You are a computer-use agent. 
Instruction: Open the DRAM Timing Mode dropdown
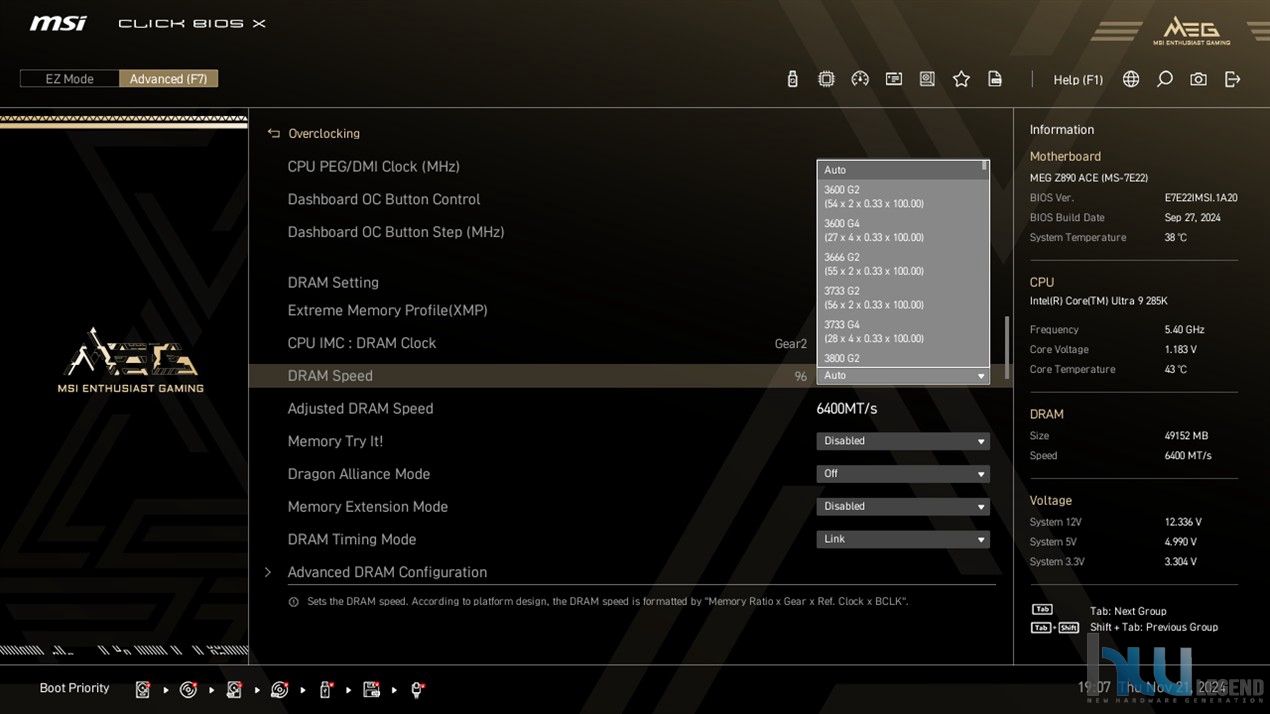click(x=903, y=539)
